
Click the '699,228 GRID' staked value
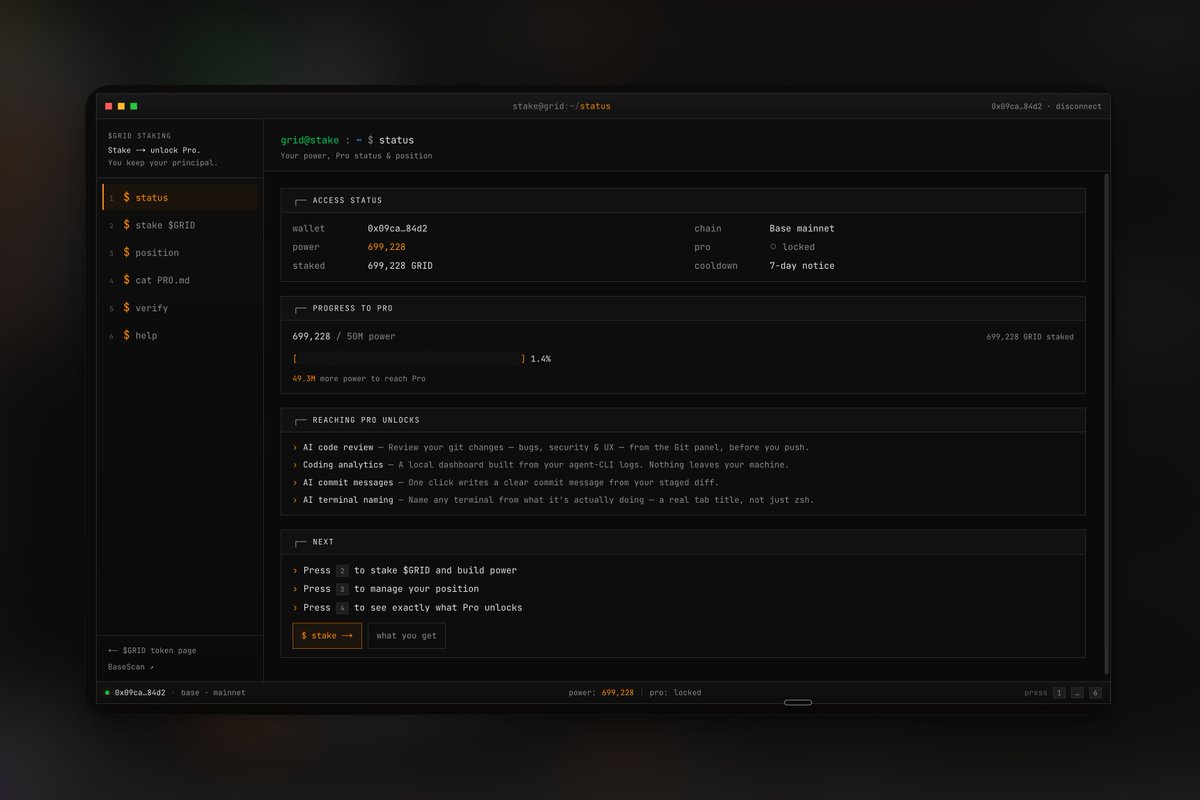point(400,266)
